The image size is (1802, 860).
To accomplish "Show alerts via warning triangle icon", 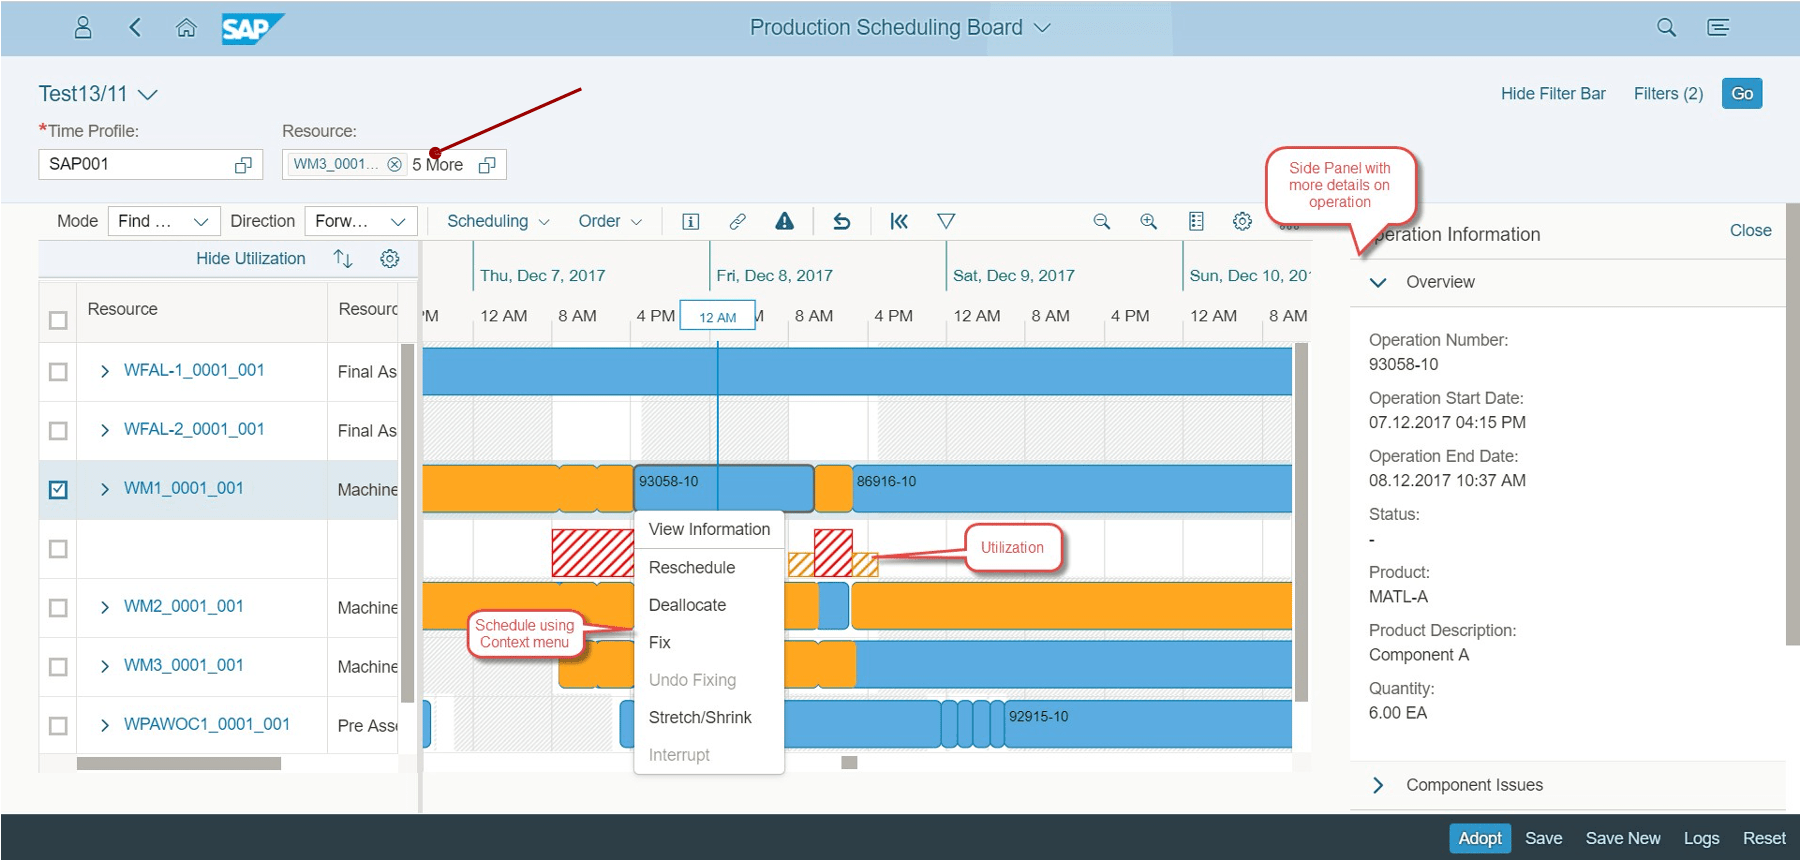I will pyautogui.click(x=784, y=221).
